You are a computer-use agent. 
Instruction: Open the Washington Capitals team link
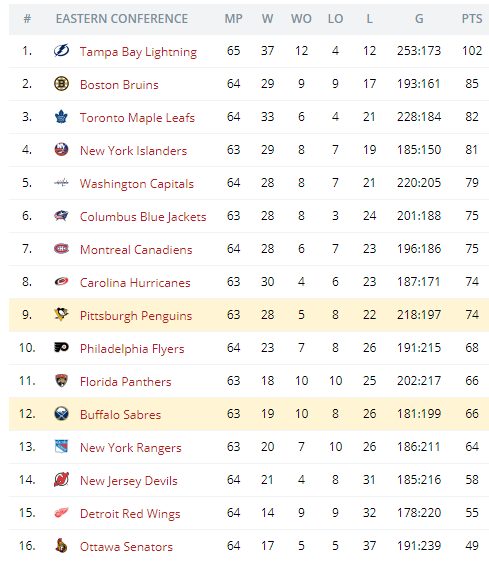(137, 184)
